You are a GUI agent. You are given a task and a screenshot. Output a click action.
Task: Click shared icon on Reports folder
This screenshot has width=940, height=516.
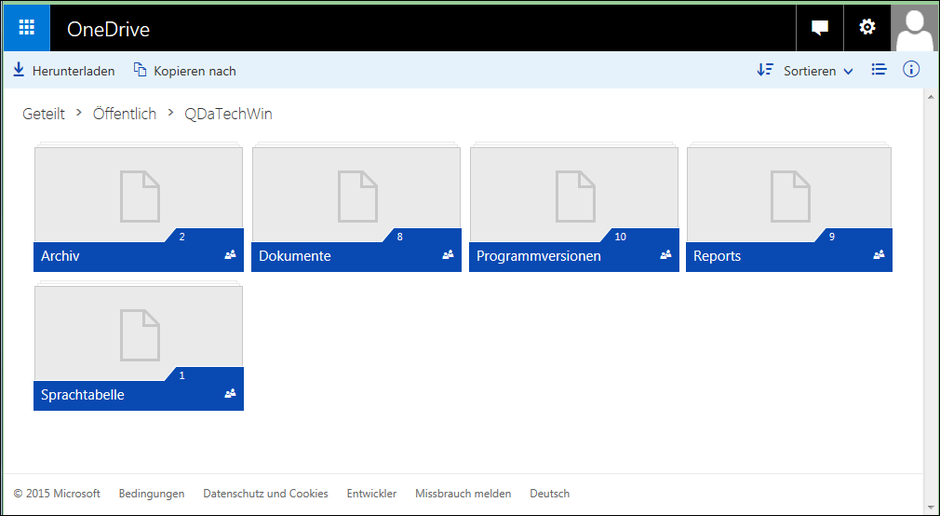tap(879, 255)
